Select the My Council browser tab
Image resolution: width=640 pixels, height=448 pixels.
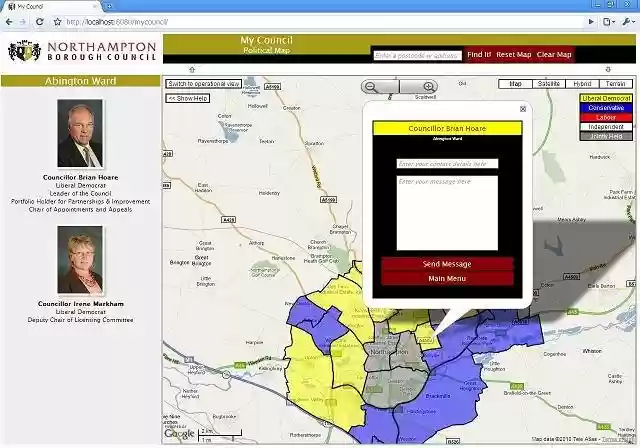click(x=51, y=6)
